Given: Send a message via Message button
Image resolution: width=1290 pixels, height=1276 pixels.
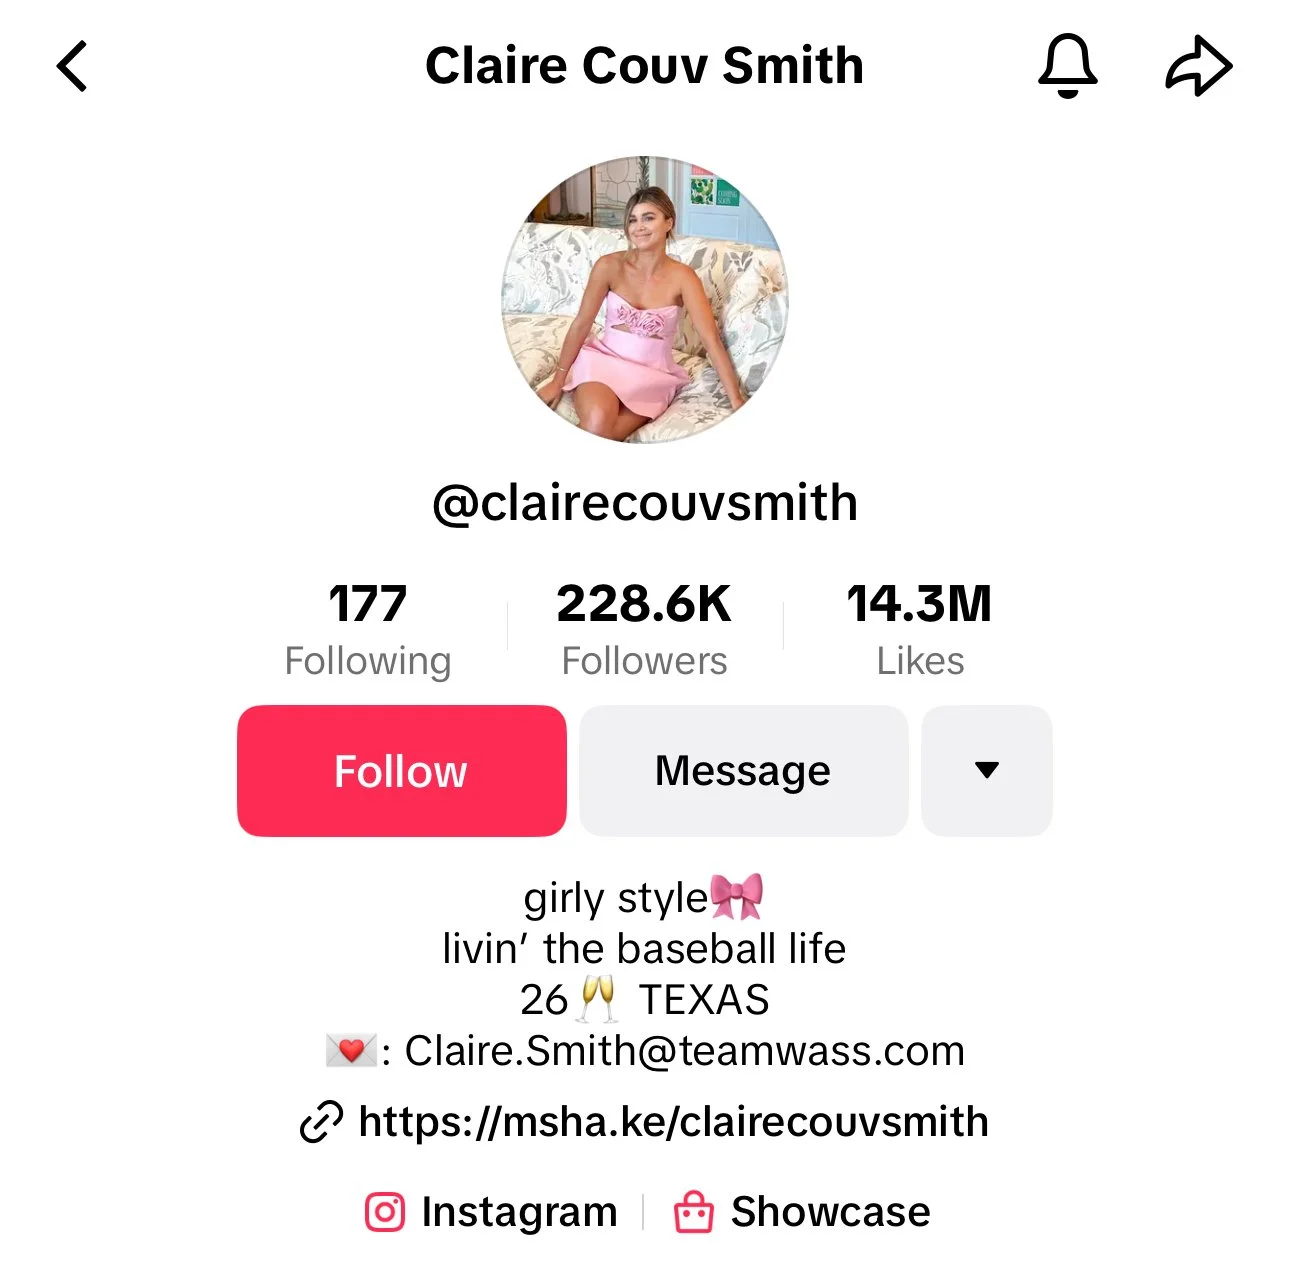Looking at the screenshot, I should point(743,771).
